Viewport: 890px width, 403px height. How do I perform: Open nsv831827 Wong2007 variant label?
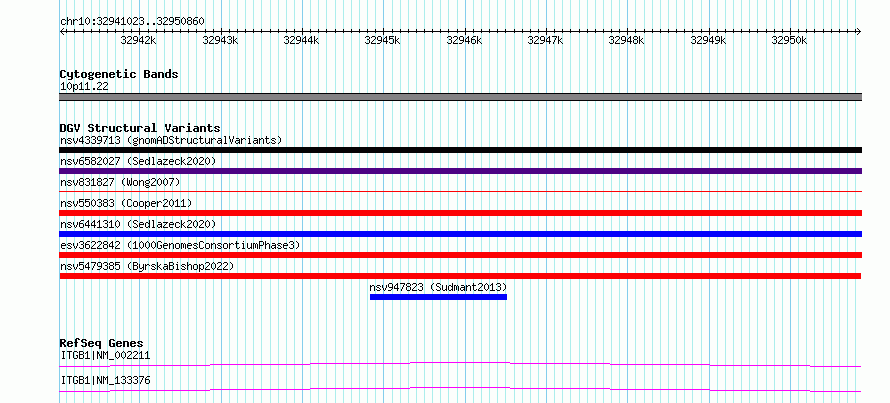coord(120,182)
